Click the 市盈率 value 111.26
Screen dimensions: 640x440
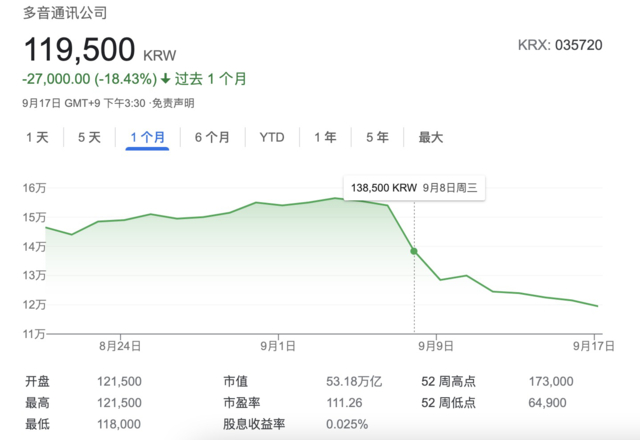(x=347, y=402)
